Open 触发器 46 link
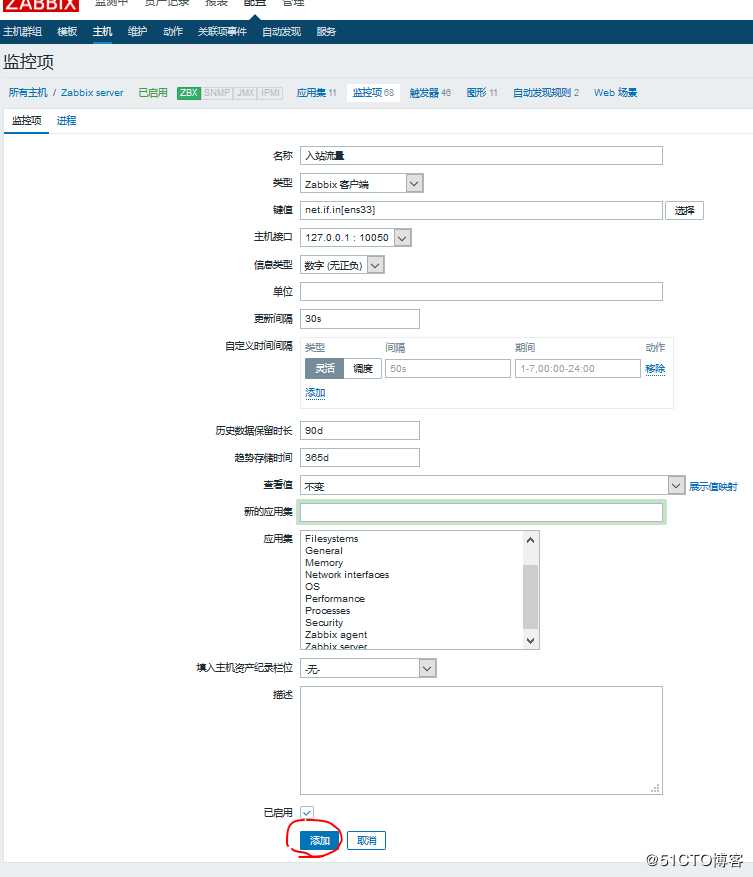This screenshot has height=877, width=753. pyautogui.click(x=430, y=93)
